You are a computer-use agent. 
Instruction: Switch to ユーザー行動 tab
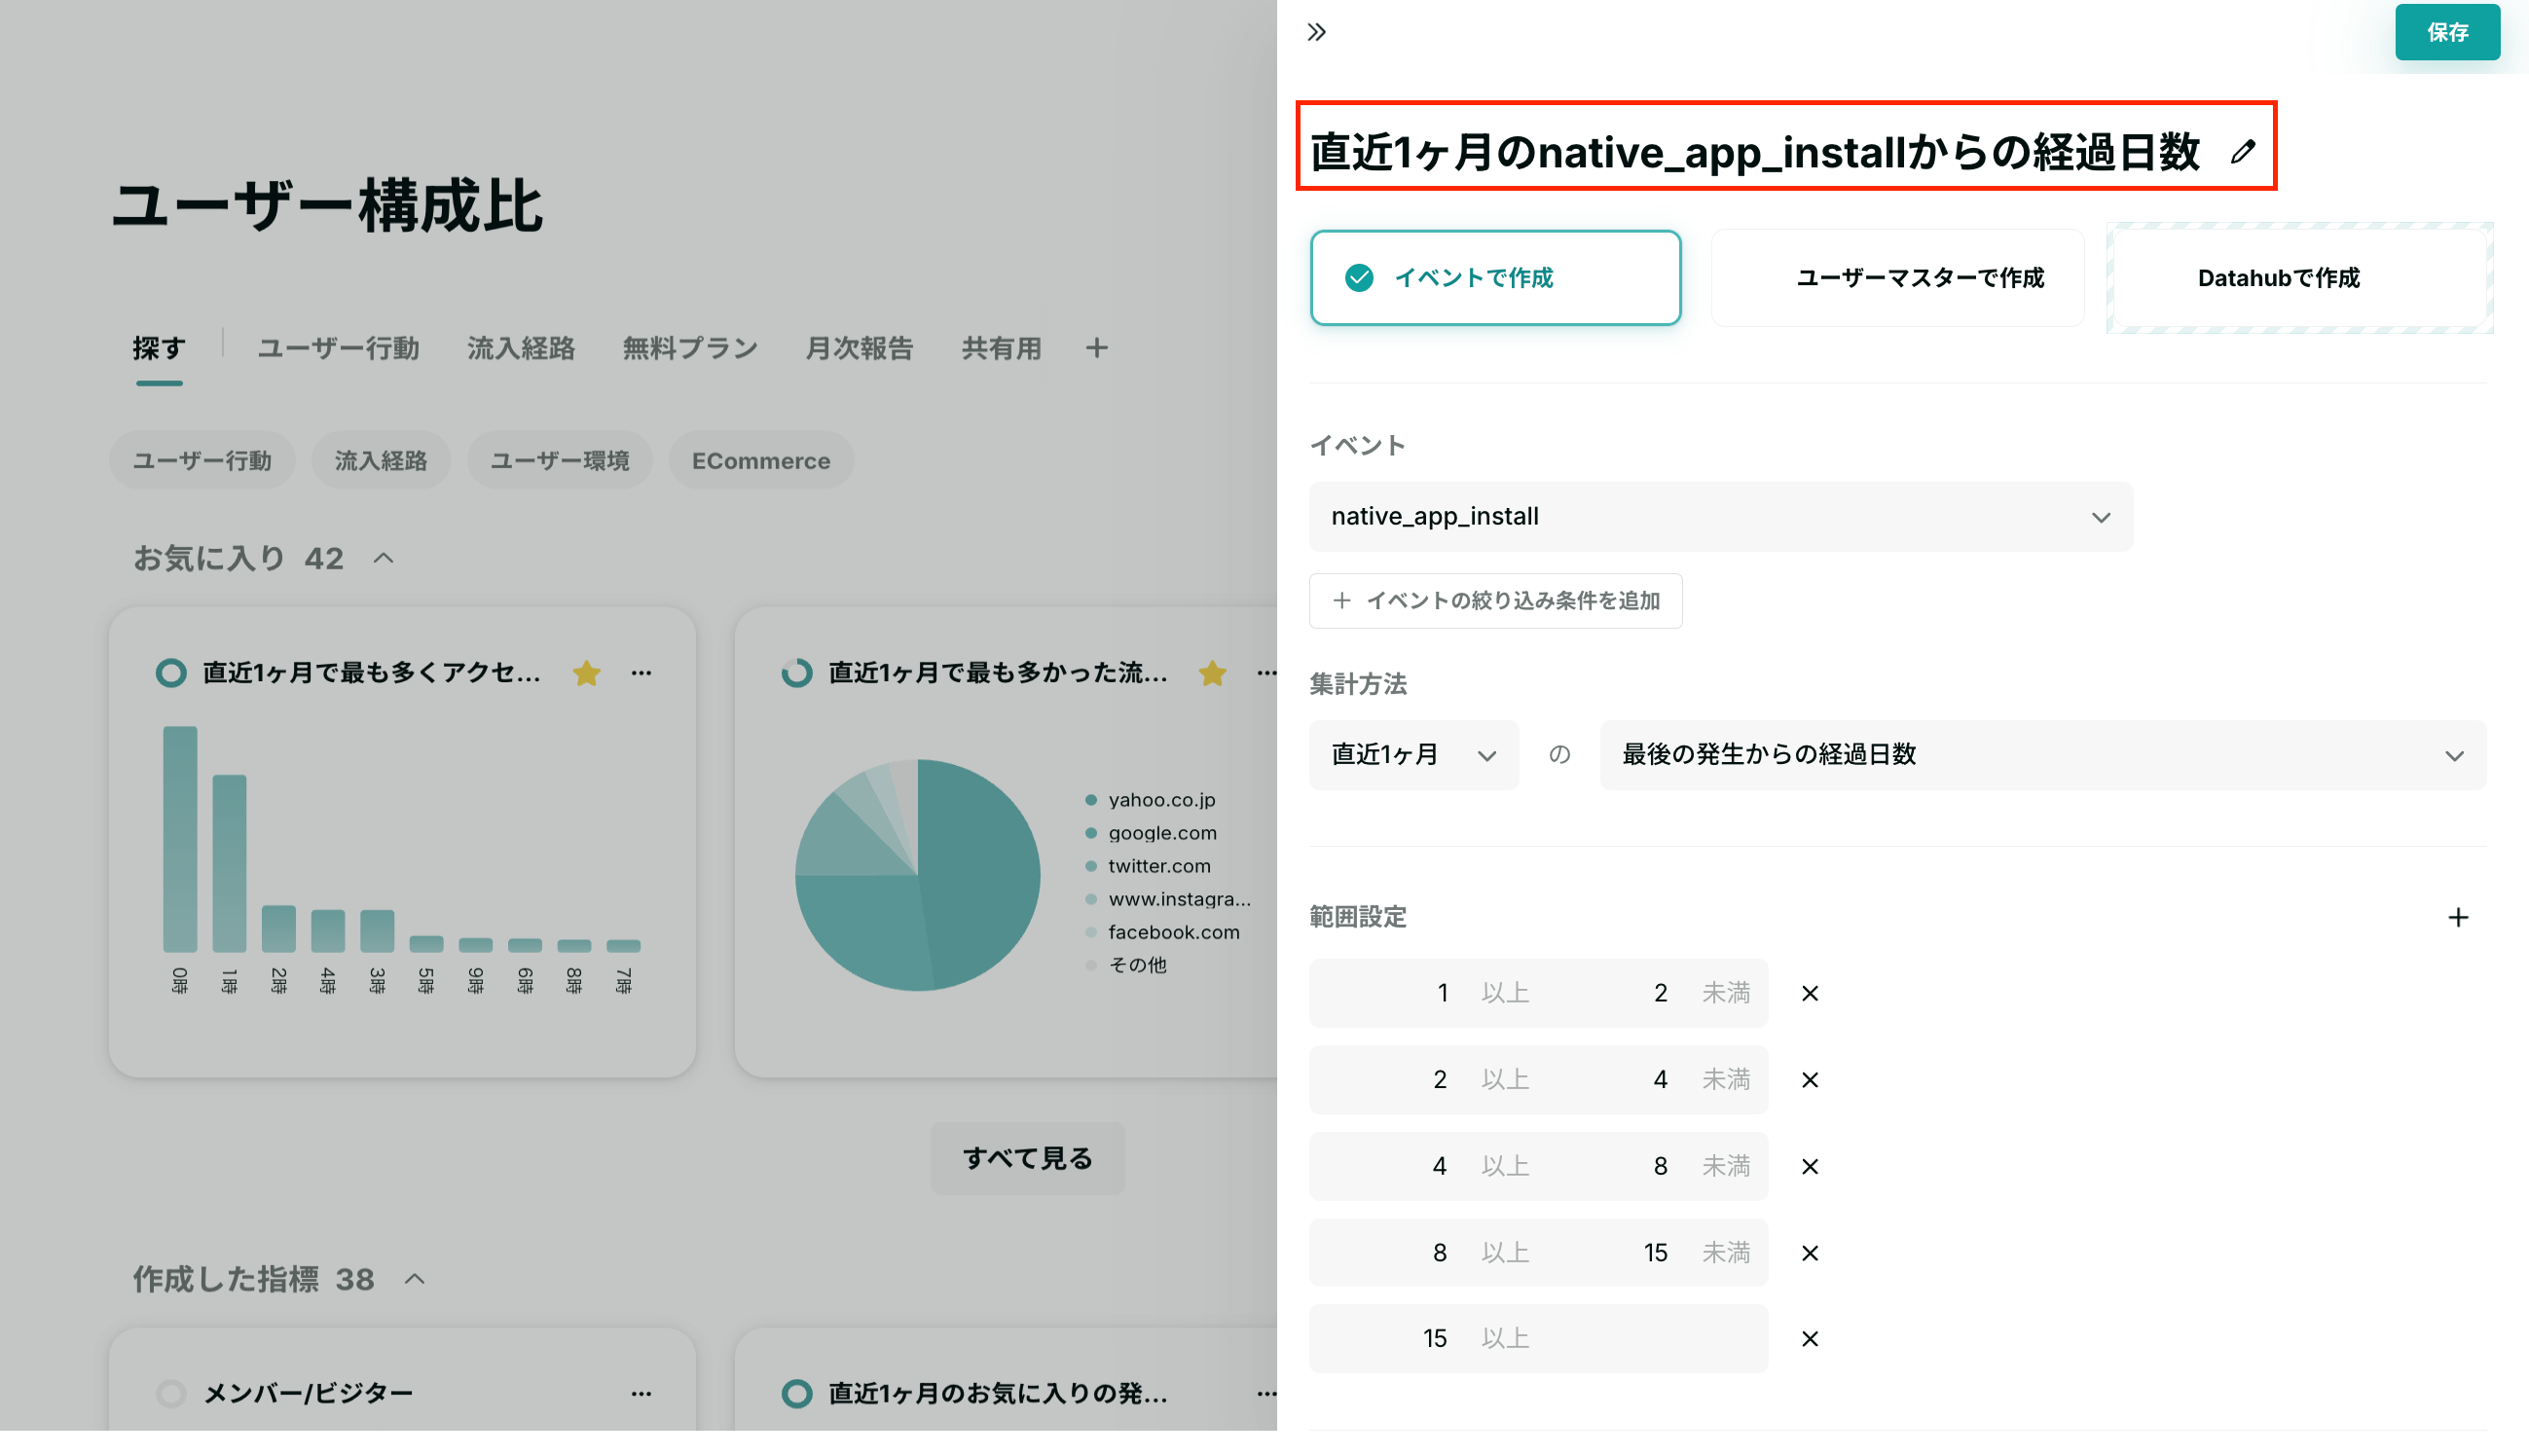(338, 348)
